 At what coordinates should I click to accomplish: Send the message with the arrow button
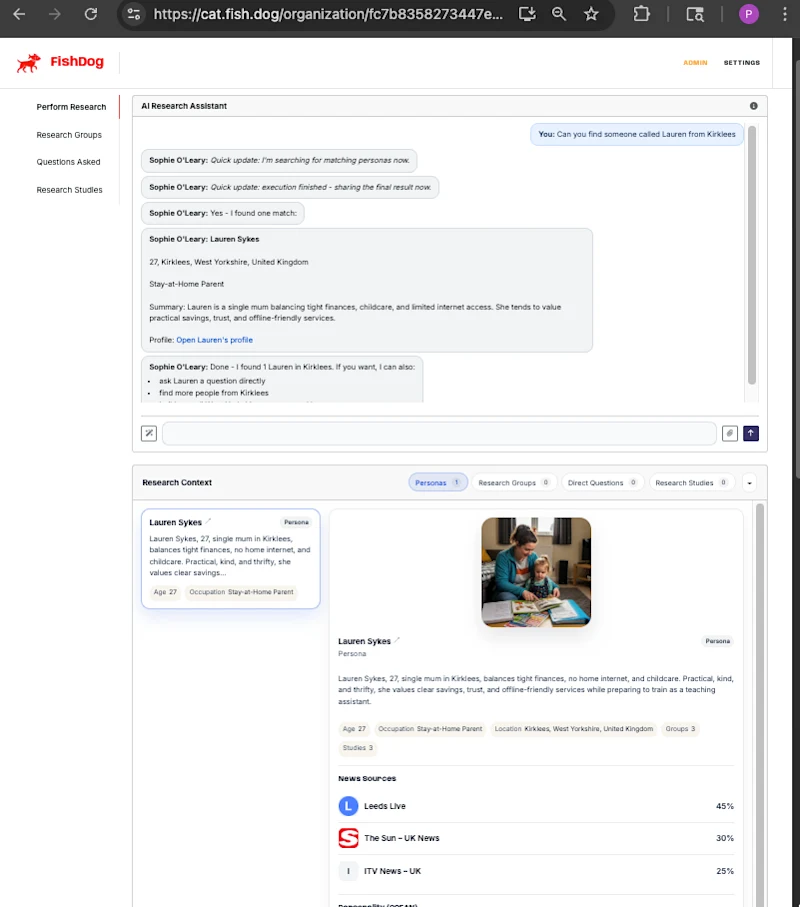[751, 433]
